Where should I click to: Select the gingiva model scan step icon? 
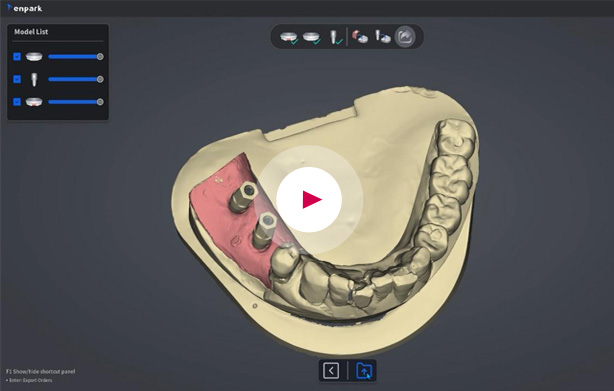click(289, 37)
